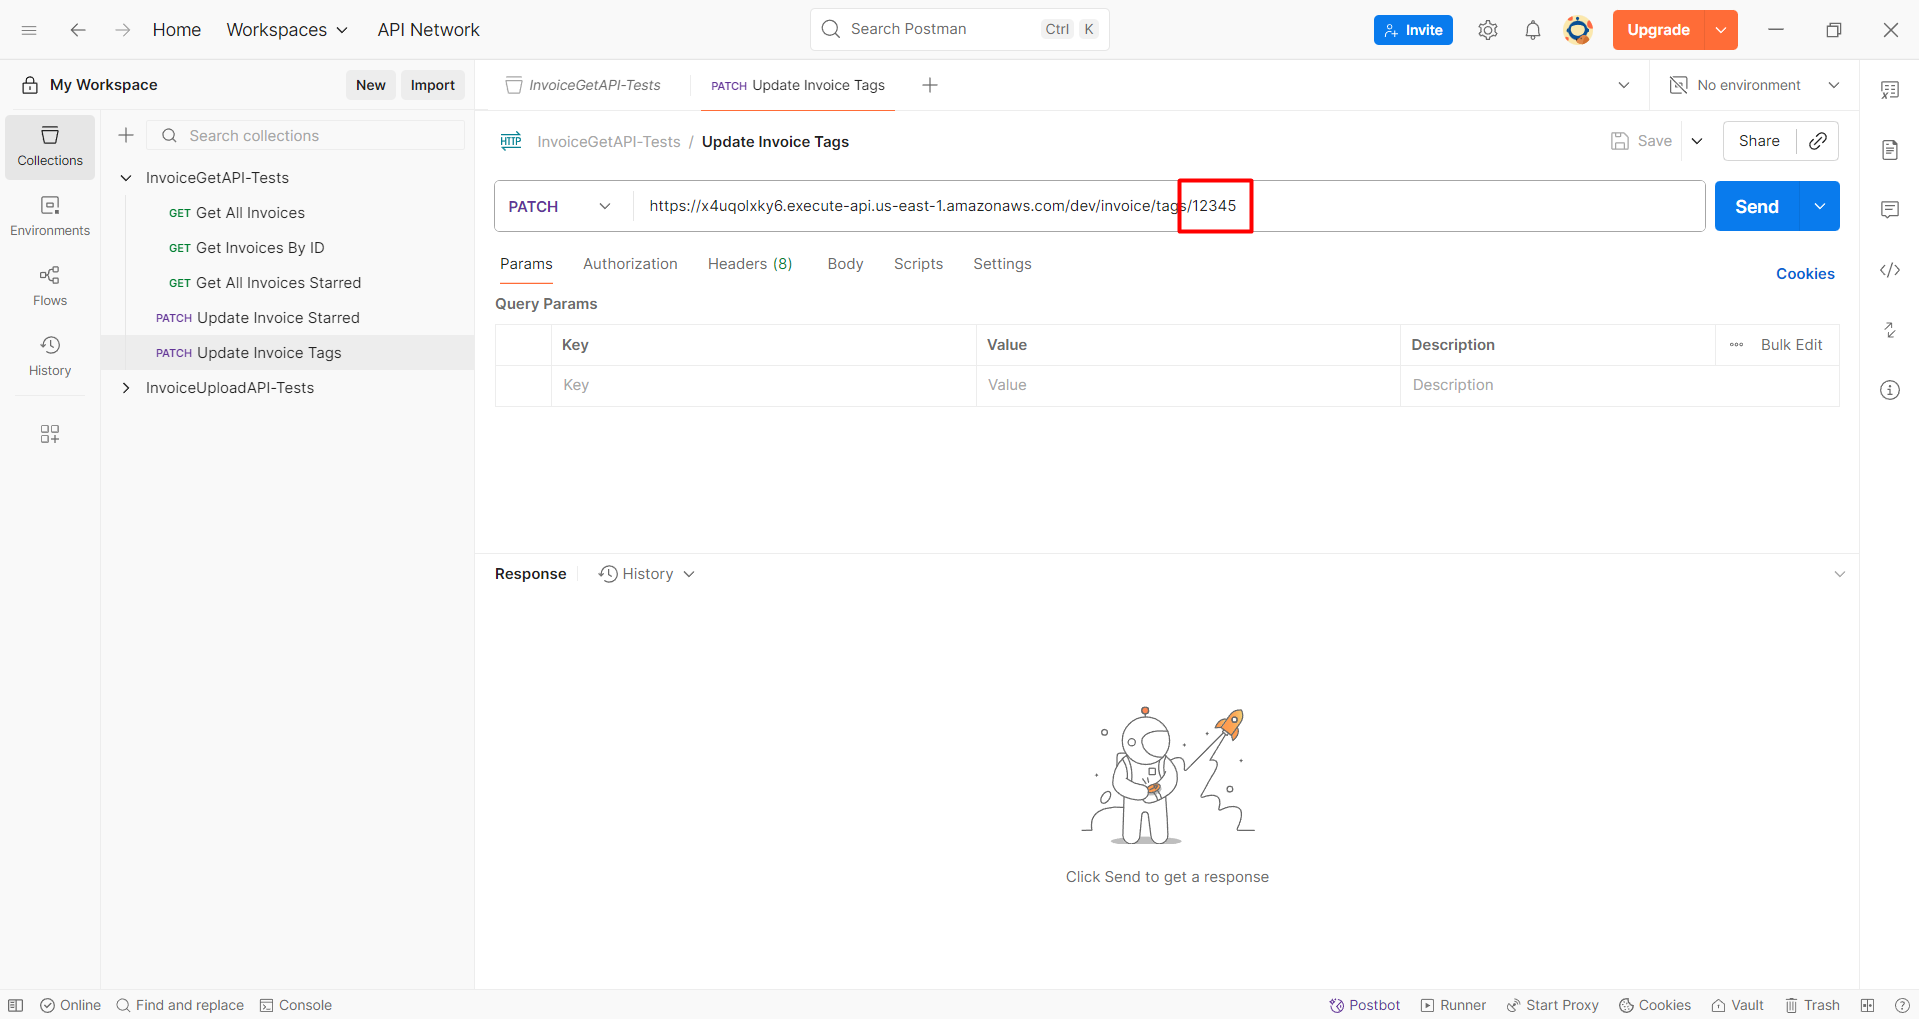The image size is (1919, 1019).
Task: Switch to the Authorization tab
Action: [630, 263]
